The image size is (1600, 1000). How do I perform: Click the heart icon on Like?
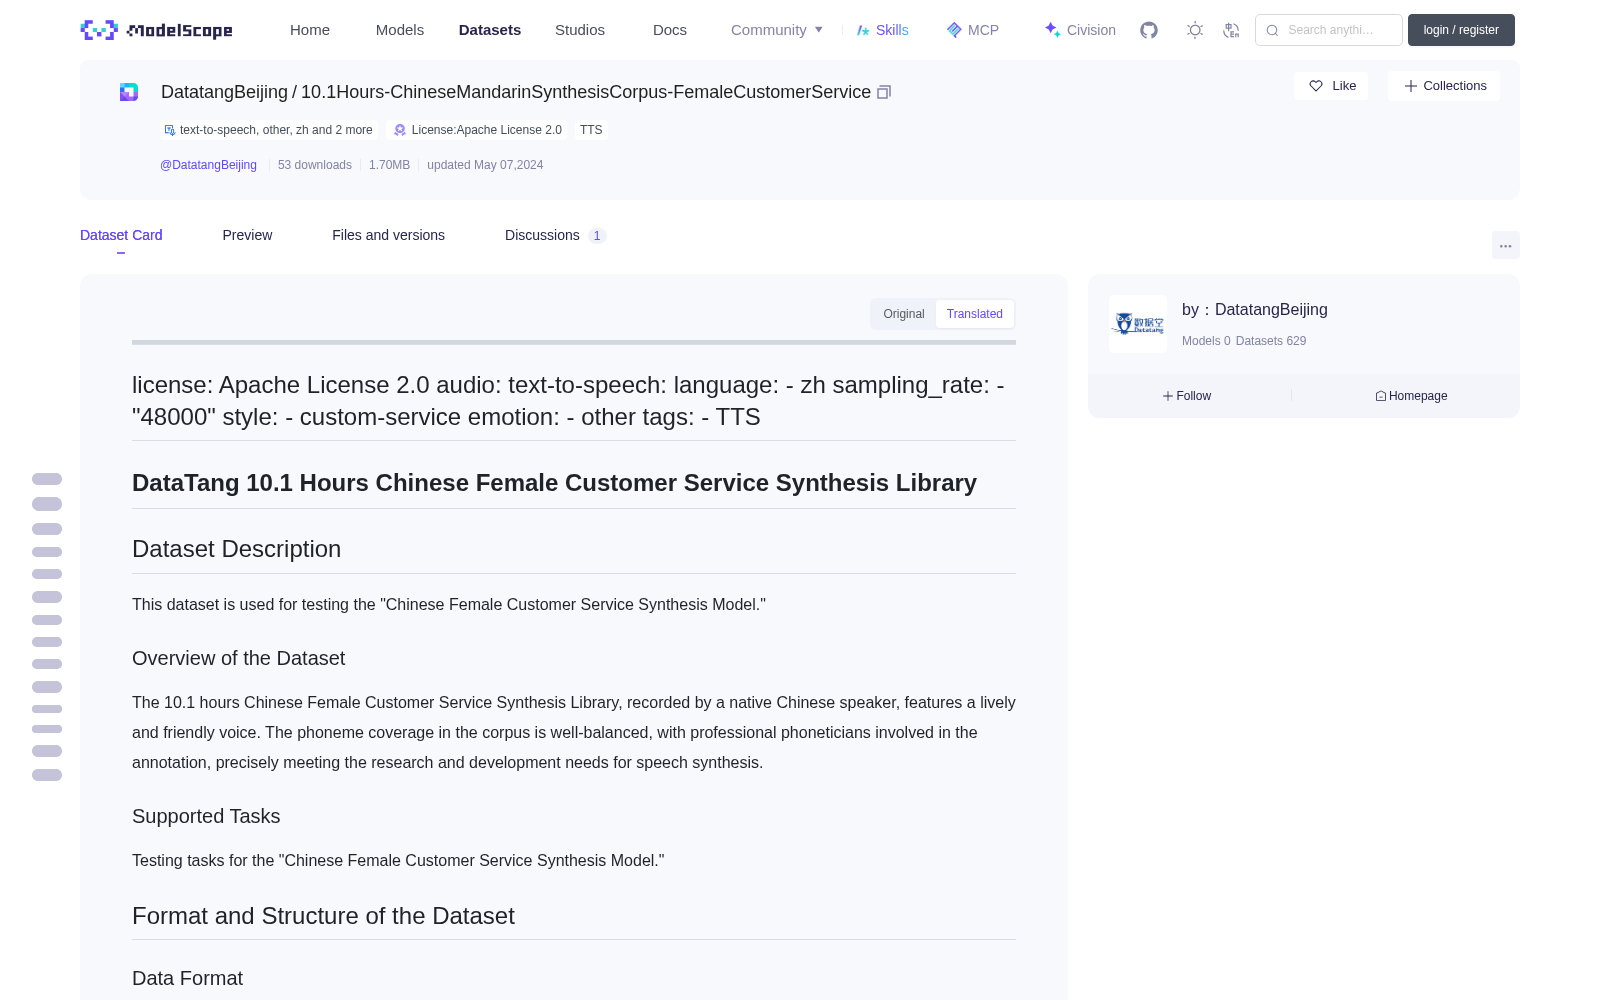[1316, 86]
